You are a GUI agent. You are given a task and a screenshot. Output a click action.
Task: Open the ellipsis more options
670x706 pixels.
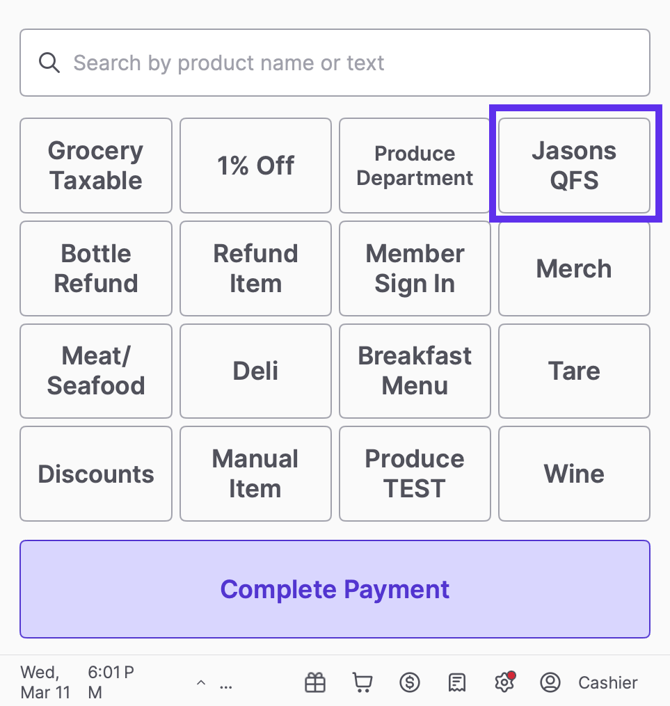(226, 684)
